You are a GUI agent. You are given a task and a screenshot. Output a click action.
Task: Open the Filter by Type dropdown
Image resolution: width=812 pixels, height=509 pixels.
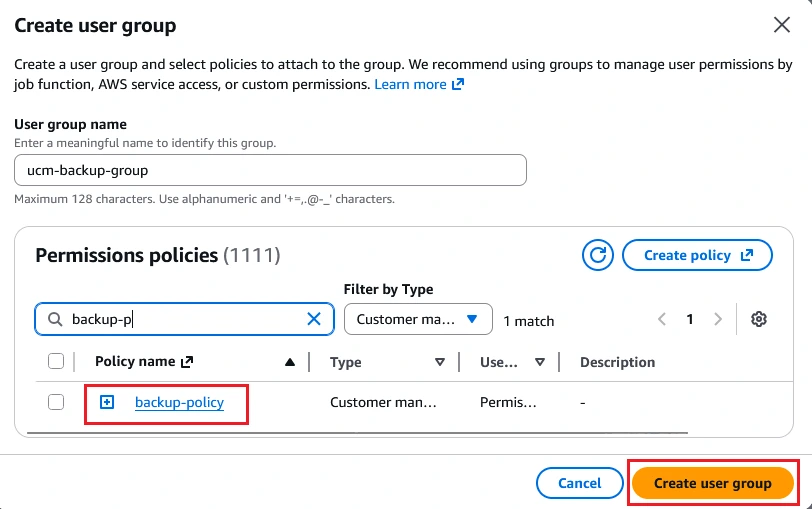coord(418,319)
